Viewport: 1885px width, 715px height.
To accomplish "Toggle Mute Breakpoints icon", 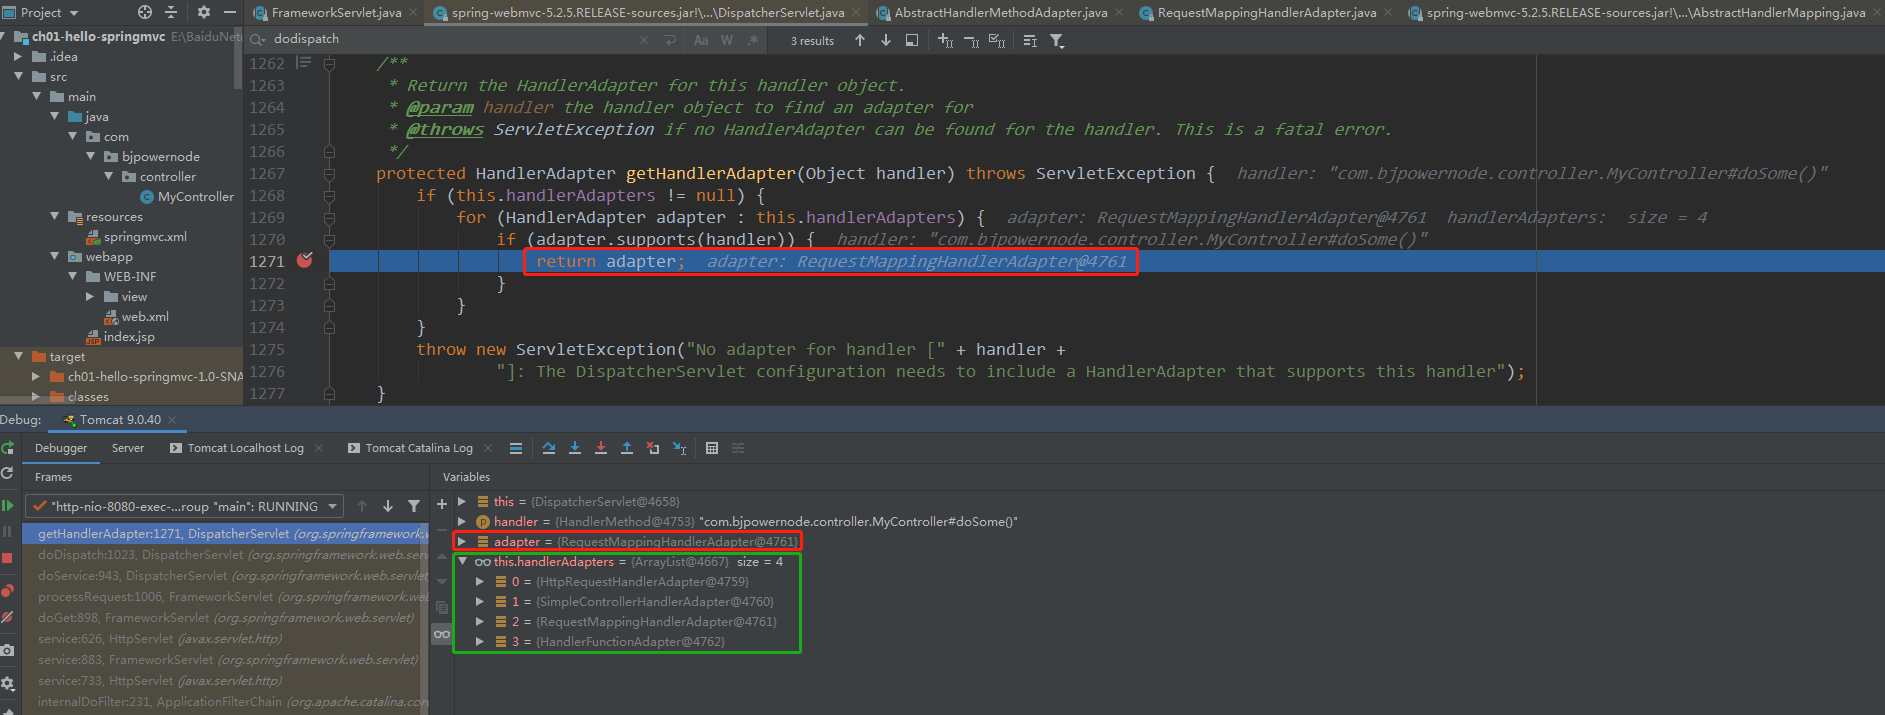I will click(x=7, y=617).
